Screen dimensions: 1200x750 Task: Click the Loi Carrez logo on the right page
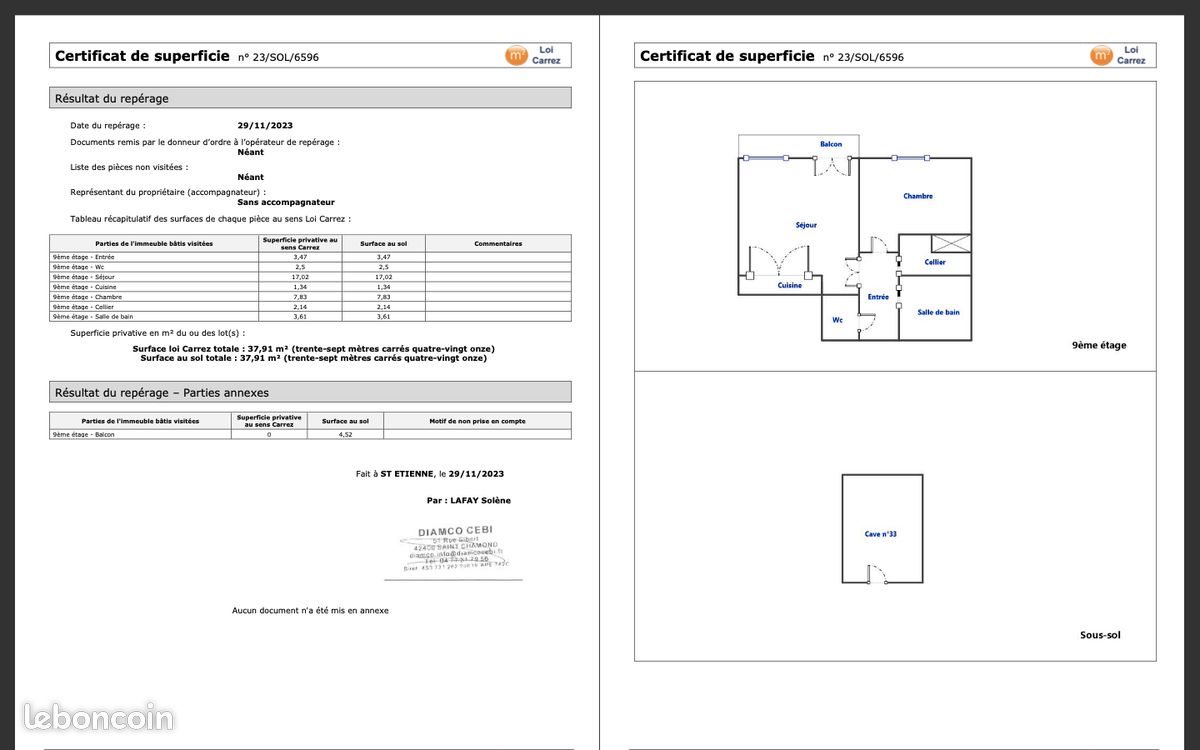click(1120, 55)
